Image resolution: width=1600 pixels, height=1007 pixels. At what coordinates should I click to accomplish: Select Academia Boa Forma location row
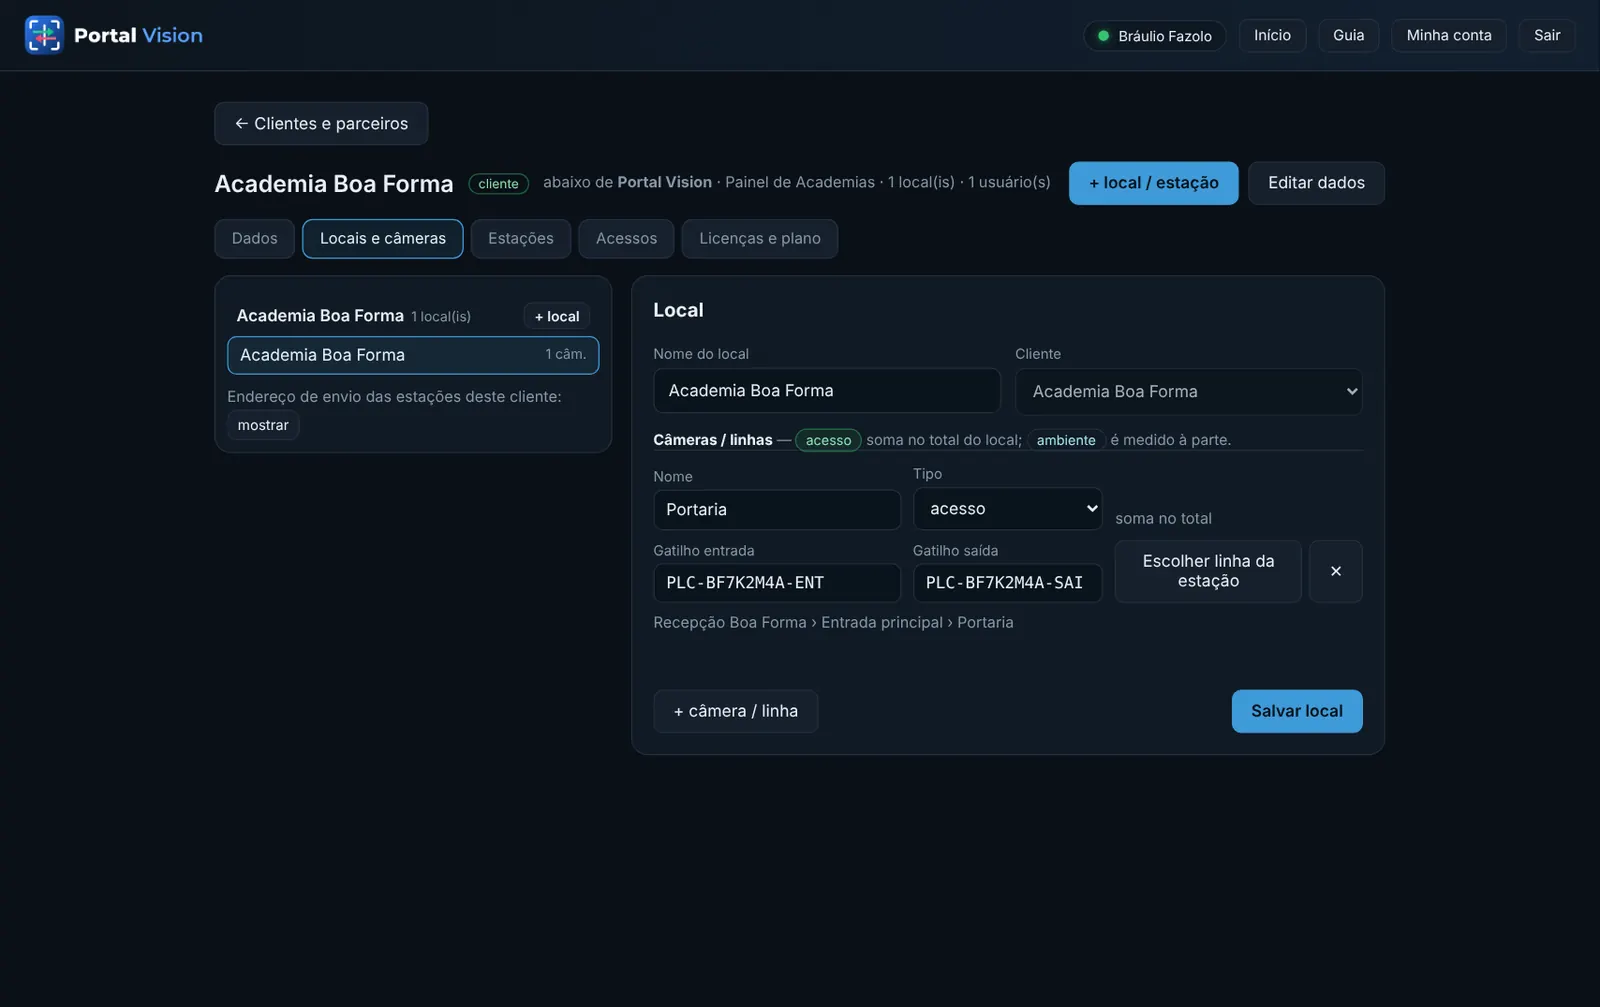[413, 355]
